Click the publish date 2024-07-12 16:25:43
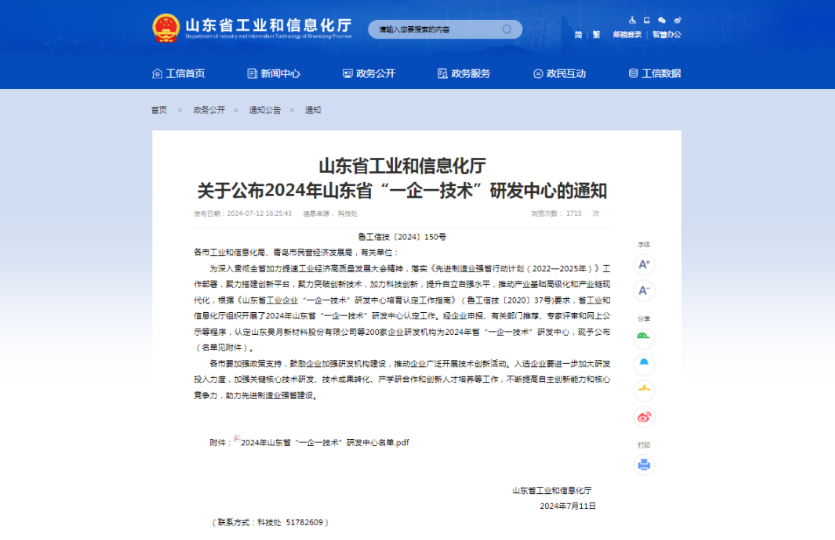835x540 pixels. point(259,214)
